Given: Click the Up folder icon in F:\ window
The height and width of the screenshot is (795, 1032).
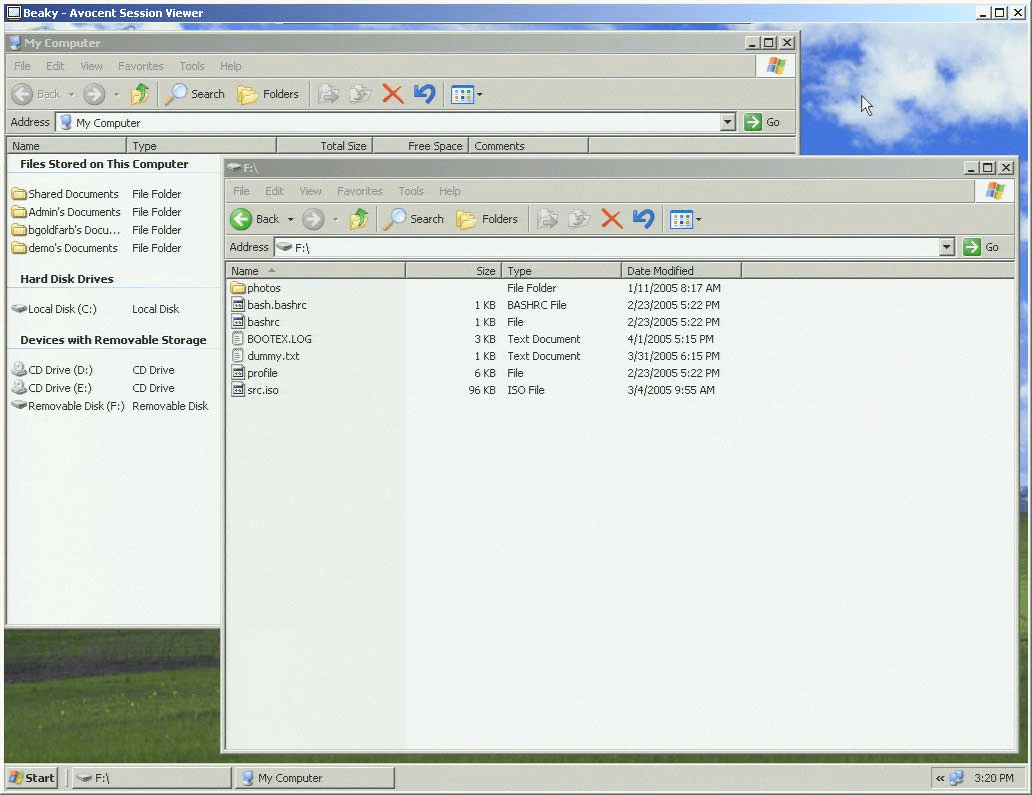Looking at the screenshot, I should click(359, 219).
